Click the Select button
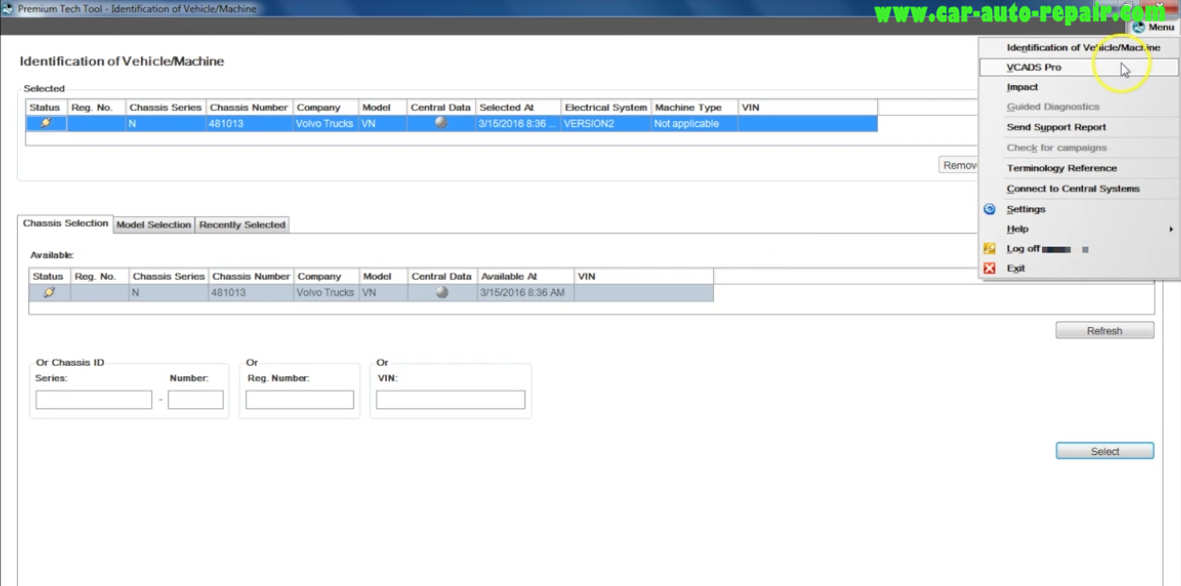Screen dimensions: 1181x586 tap(1104, 451)
